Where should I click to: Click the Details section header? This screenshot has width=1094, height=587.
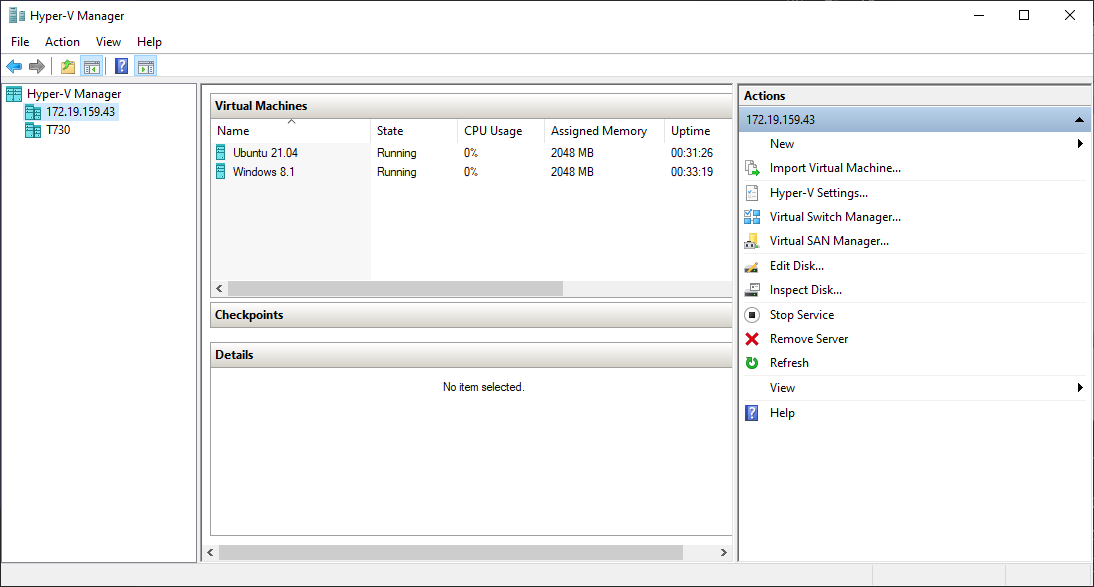point(471,355)
